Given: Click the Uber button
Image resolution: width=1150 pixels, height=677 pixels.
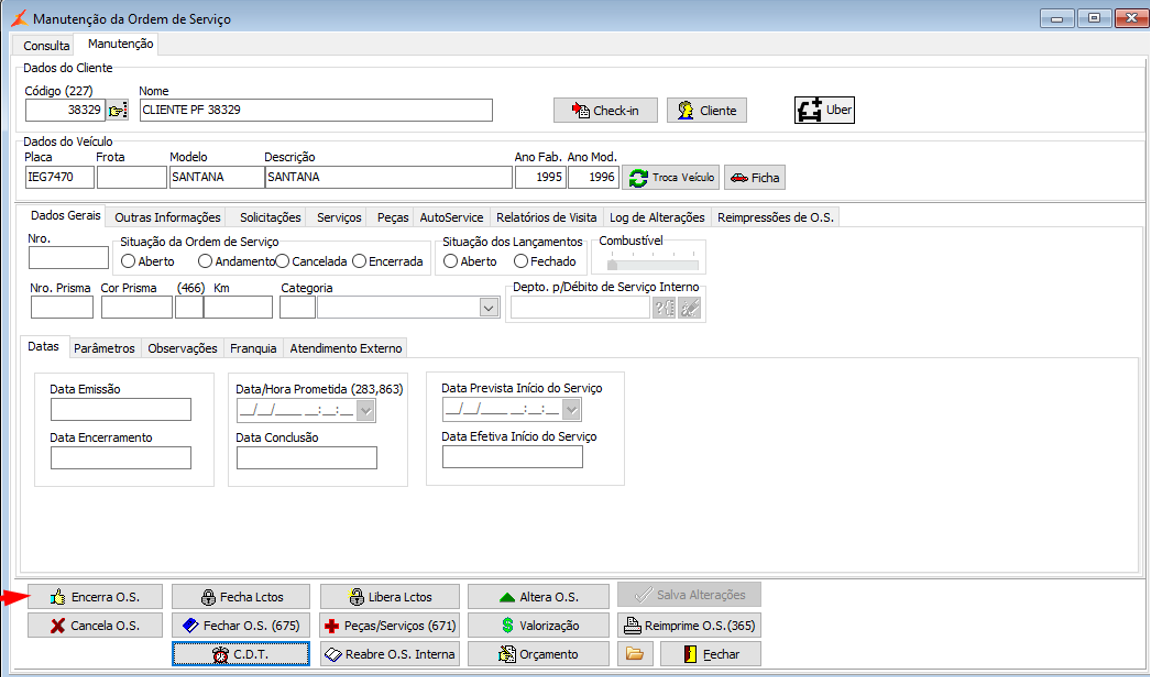Looking at the screenshot, I should 824,110.
